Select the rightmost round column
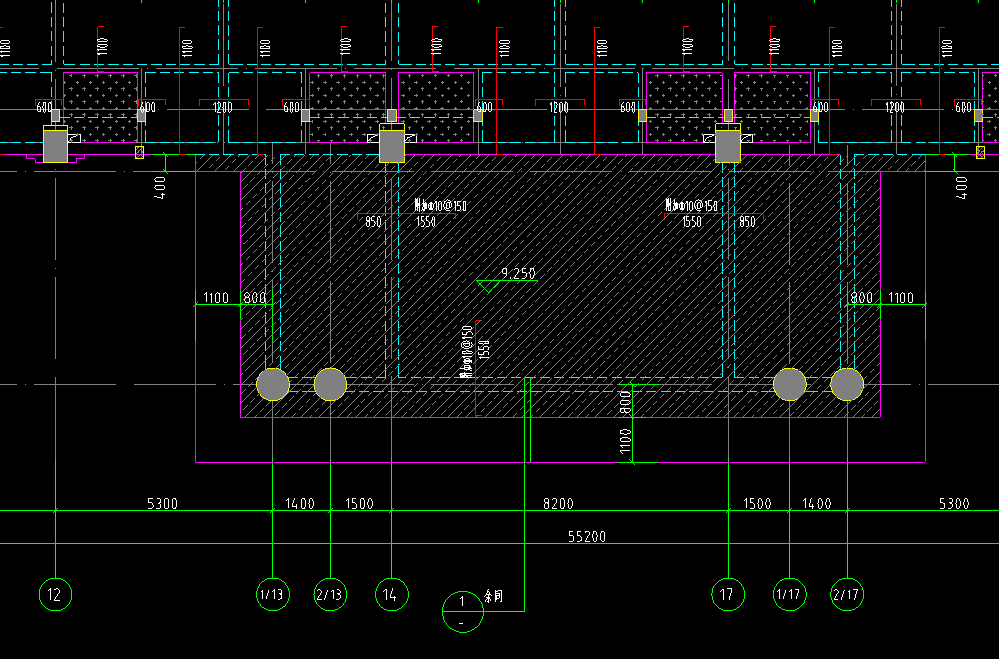Image resolution: width=999 pixels, height=659 pixels. coord(847,384)
